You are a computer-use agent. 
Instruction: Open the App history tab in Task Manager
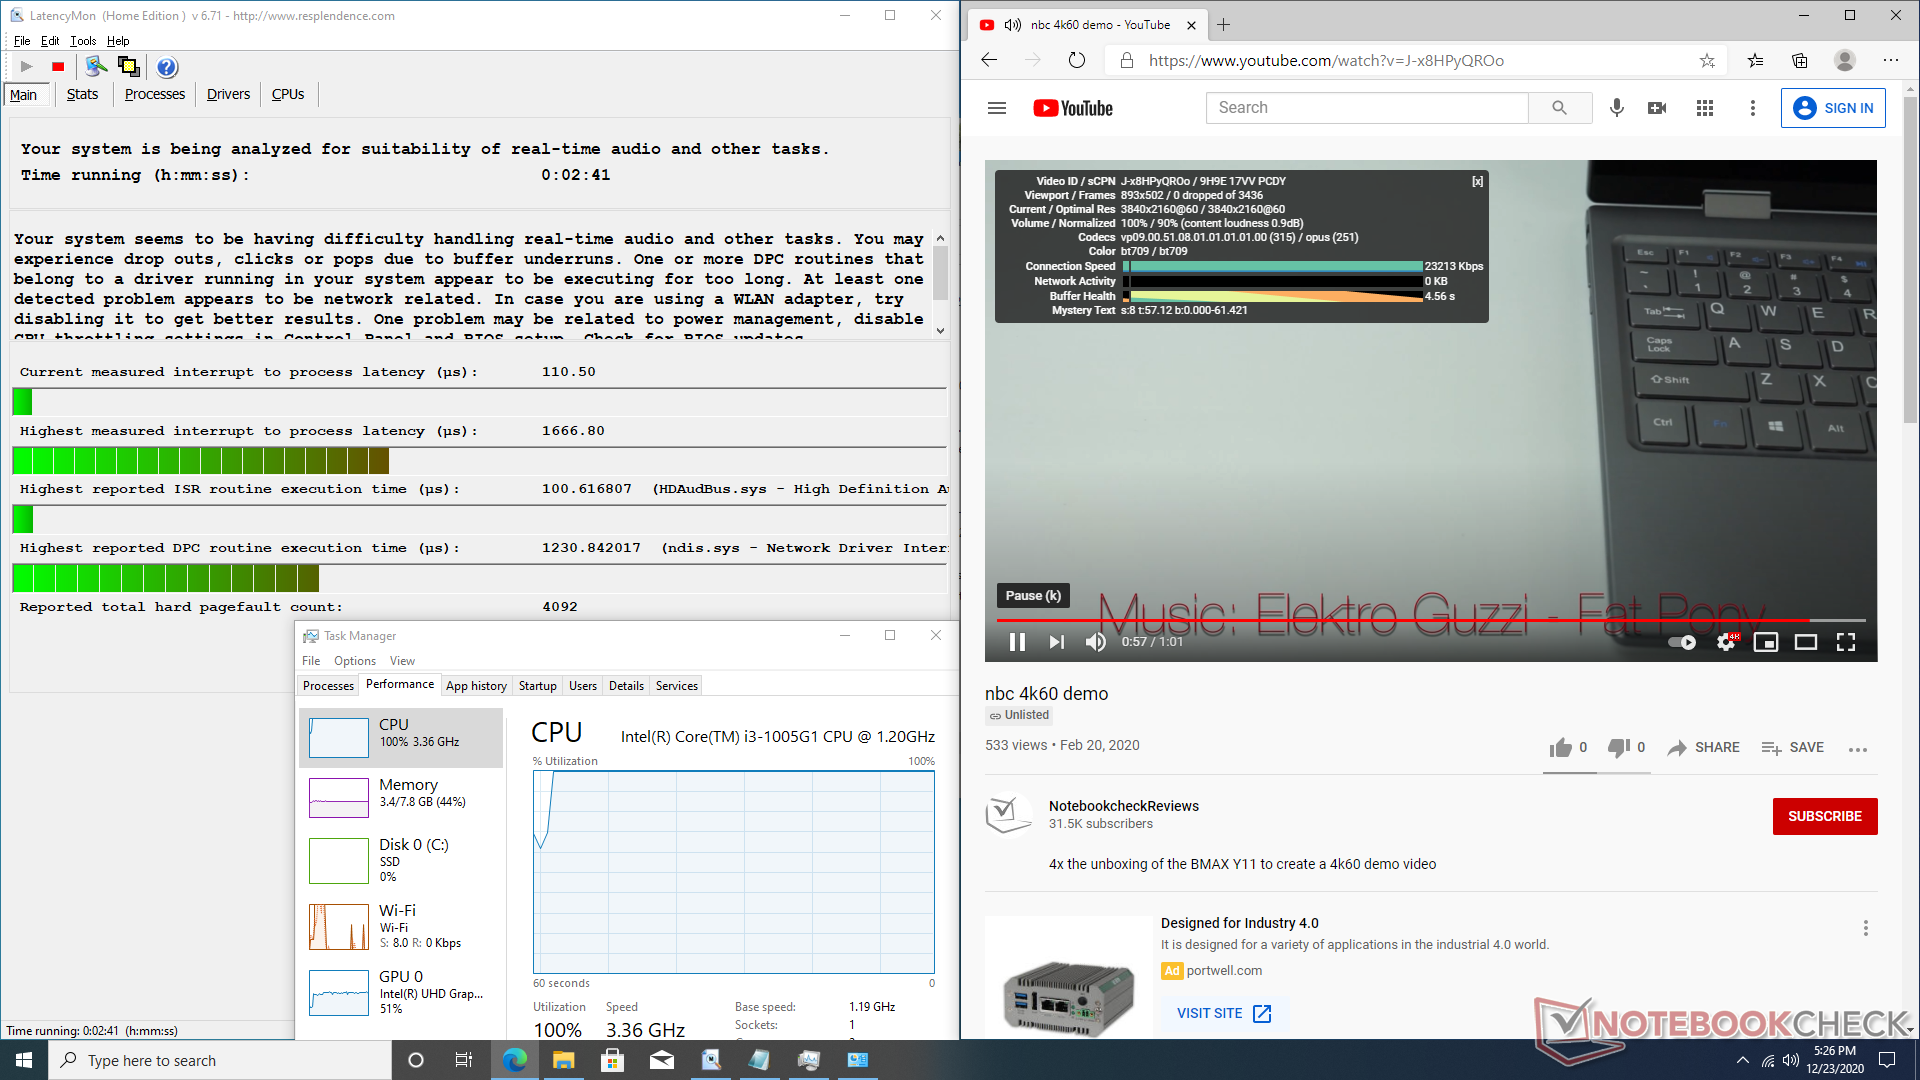point(476,686)
